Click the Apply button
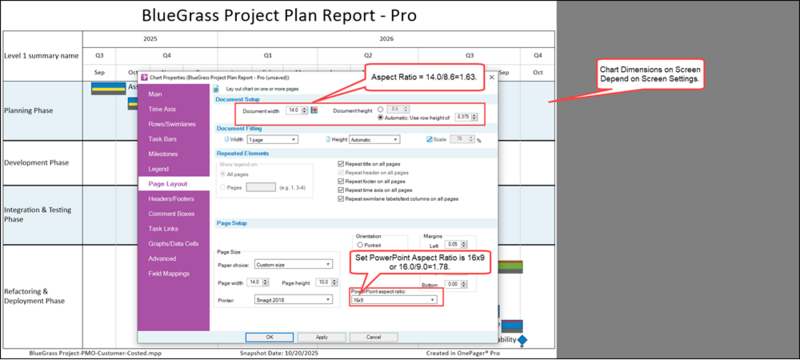 click(x=321, y=337)
